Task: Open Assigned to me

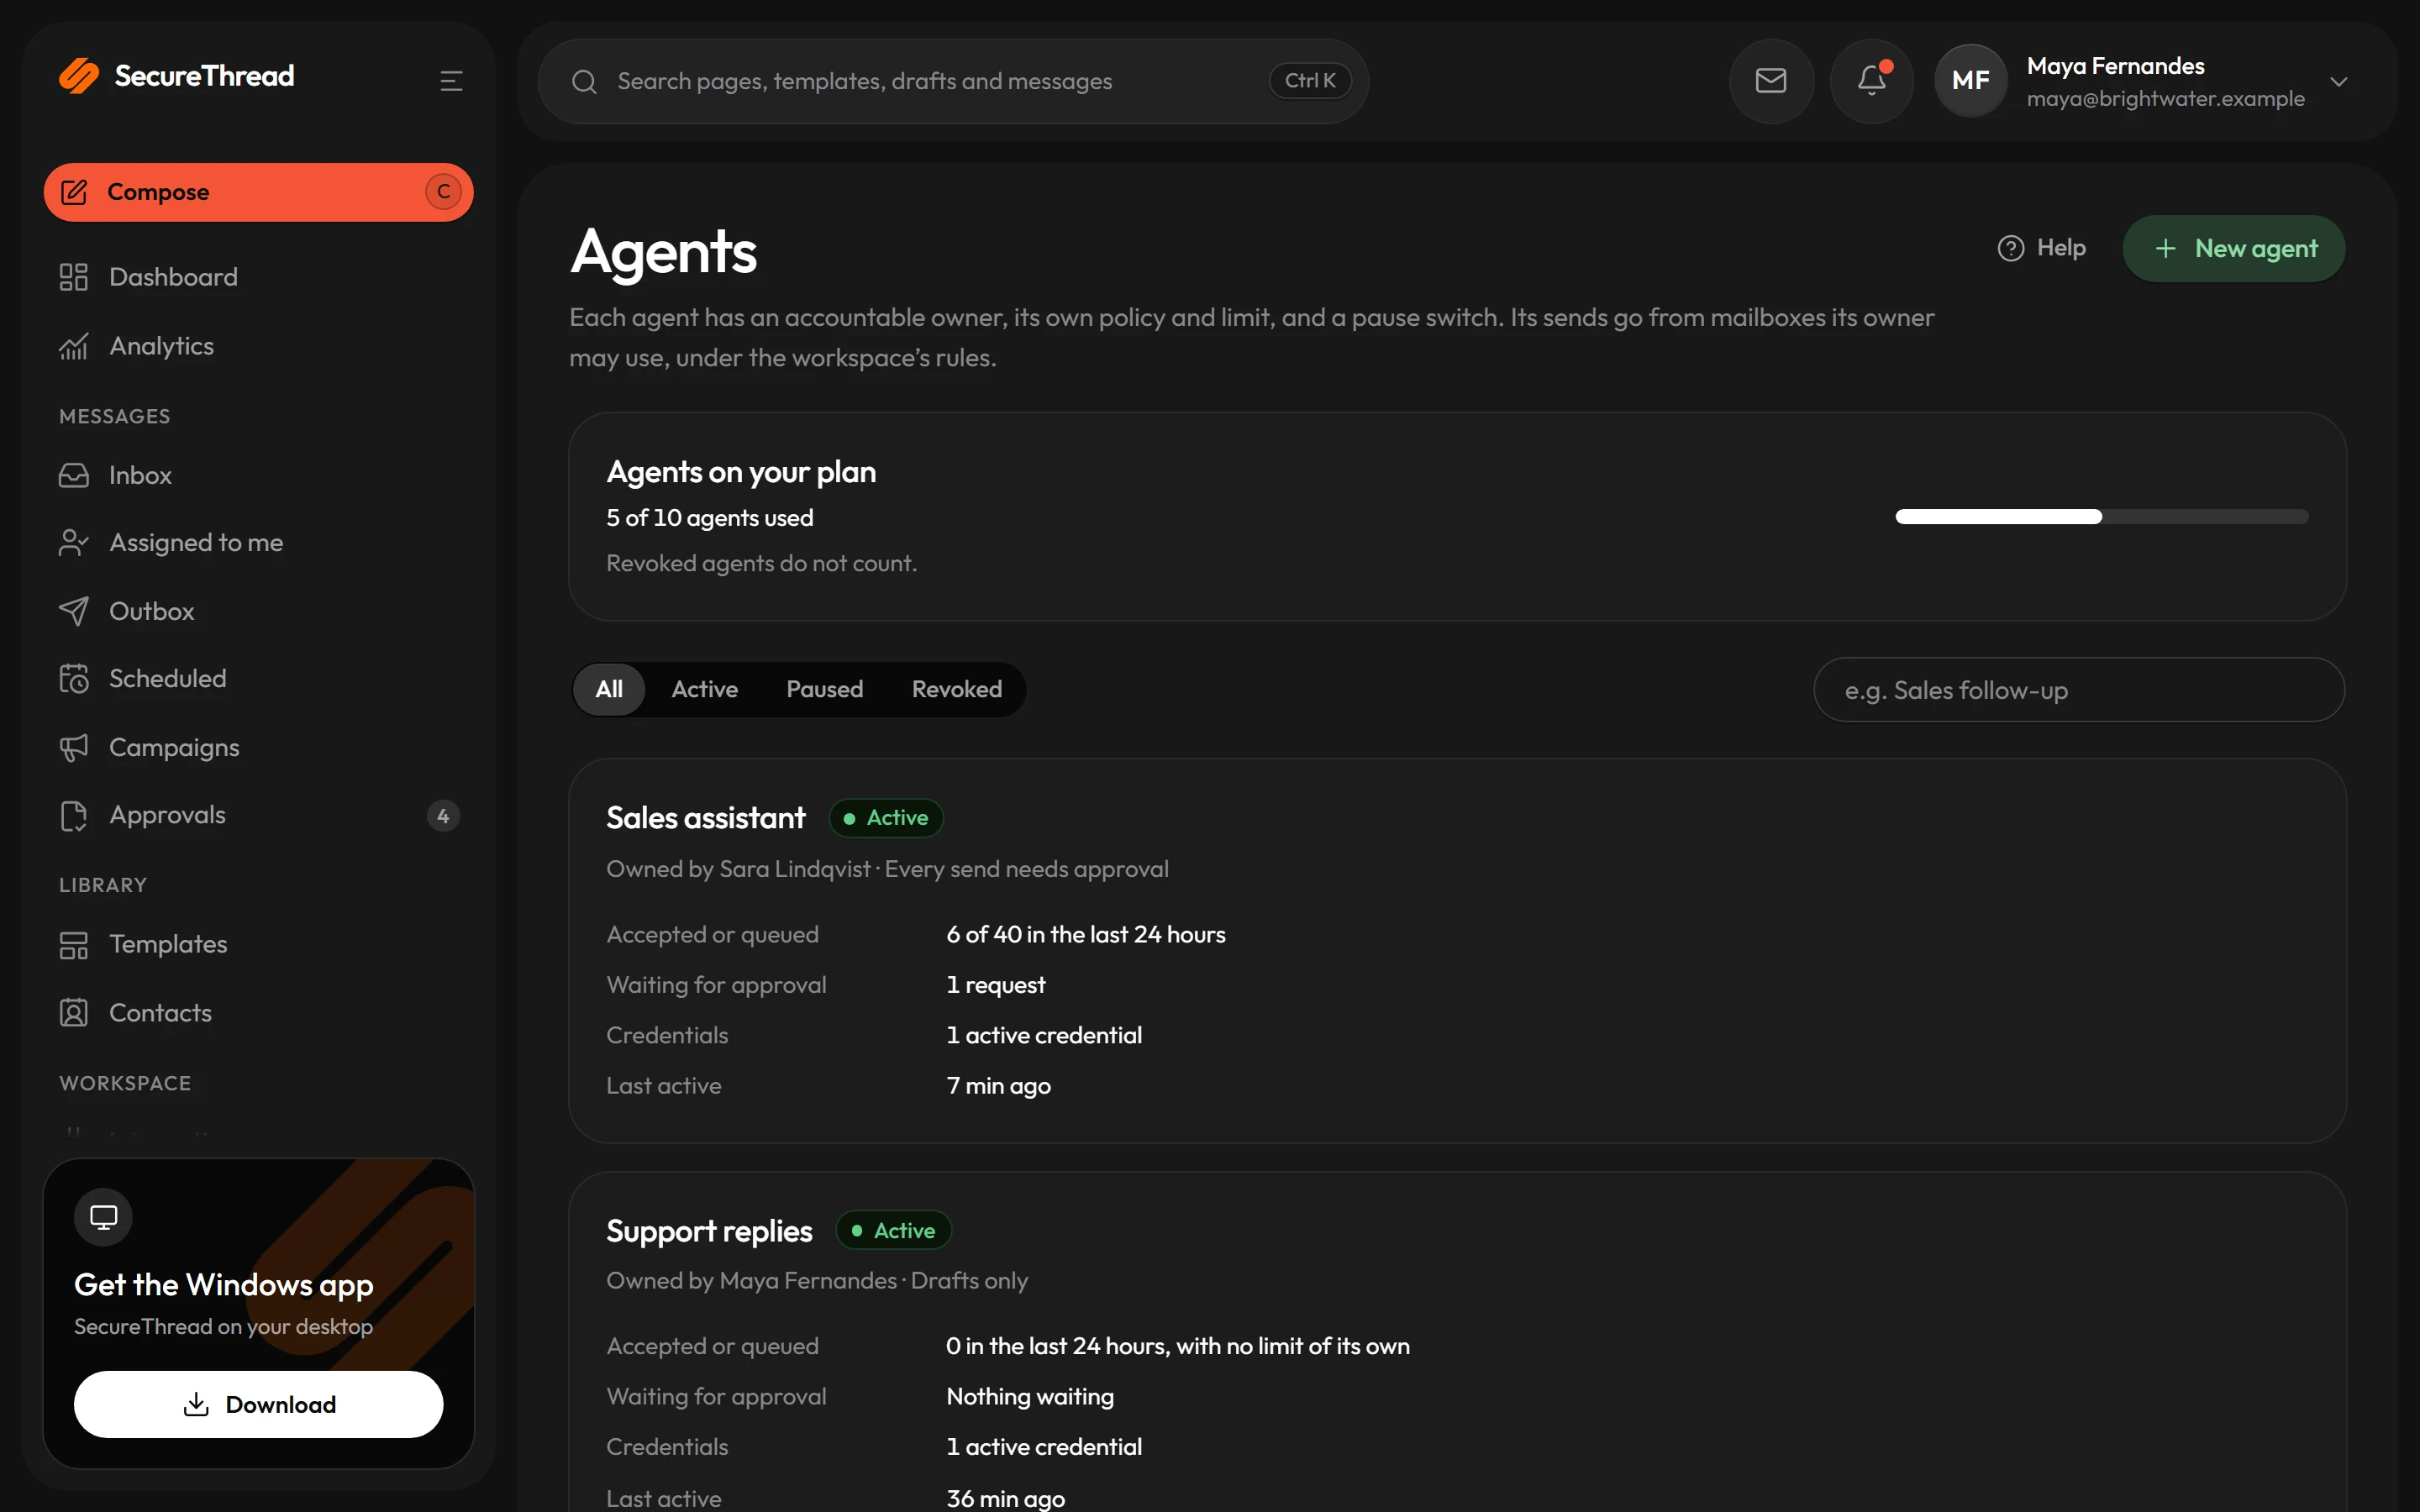Action: coord(258,543)
